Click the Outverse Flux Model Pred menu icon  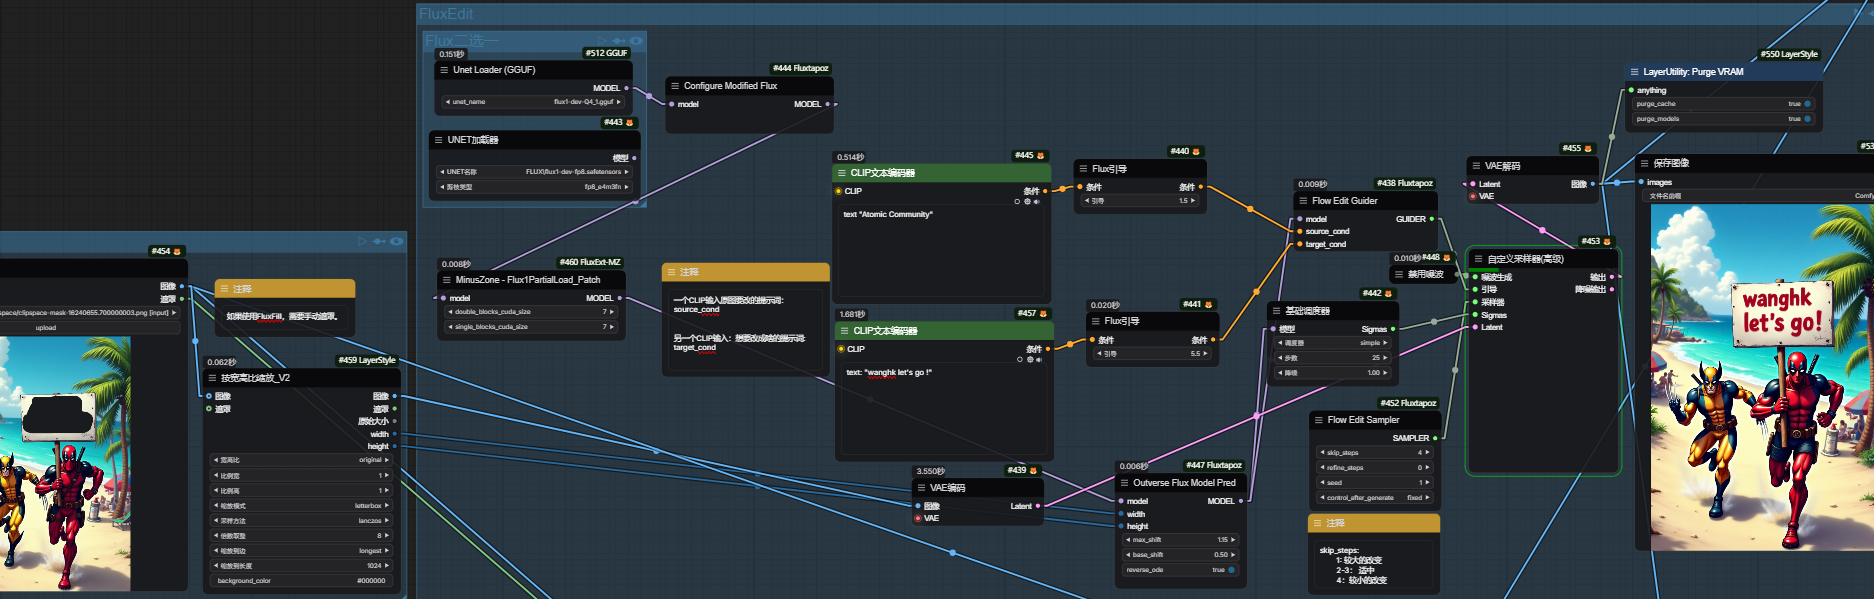[x=1124, y=483]
